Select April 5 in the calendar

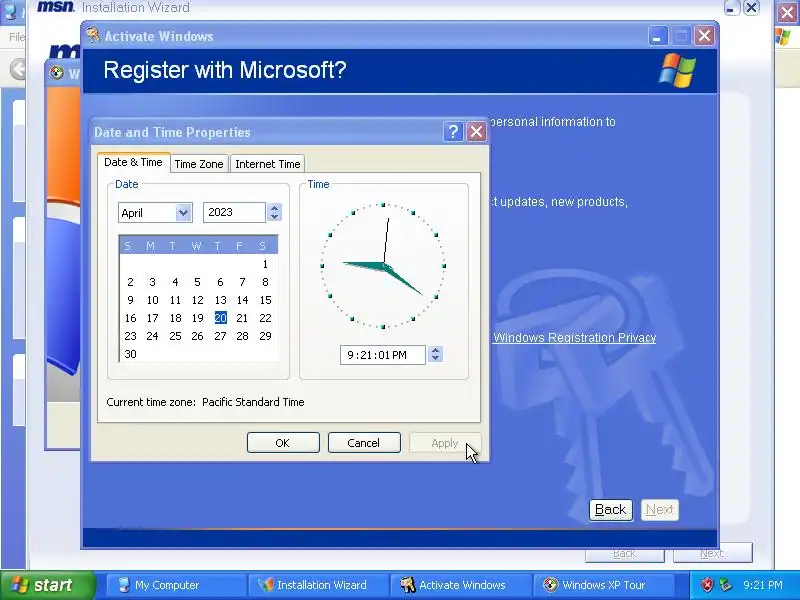197,282
